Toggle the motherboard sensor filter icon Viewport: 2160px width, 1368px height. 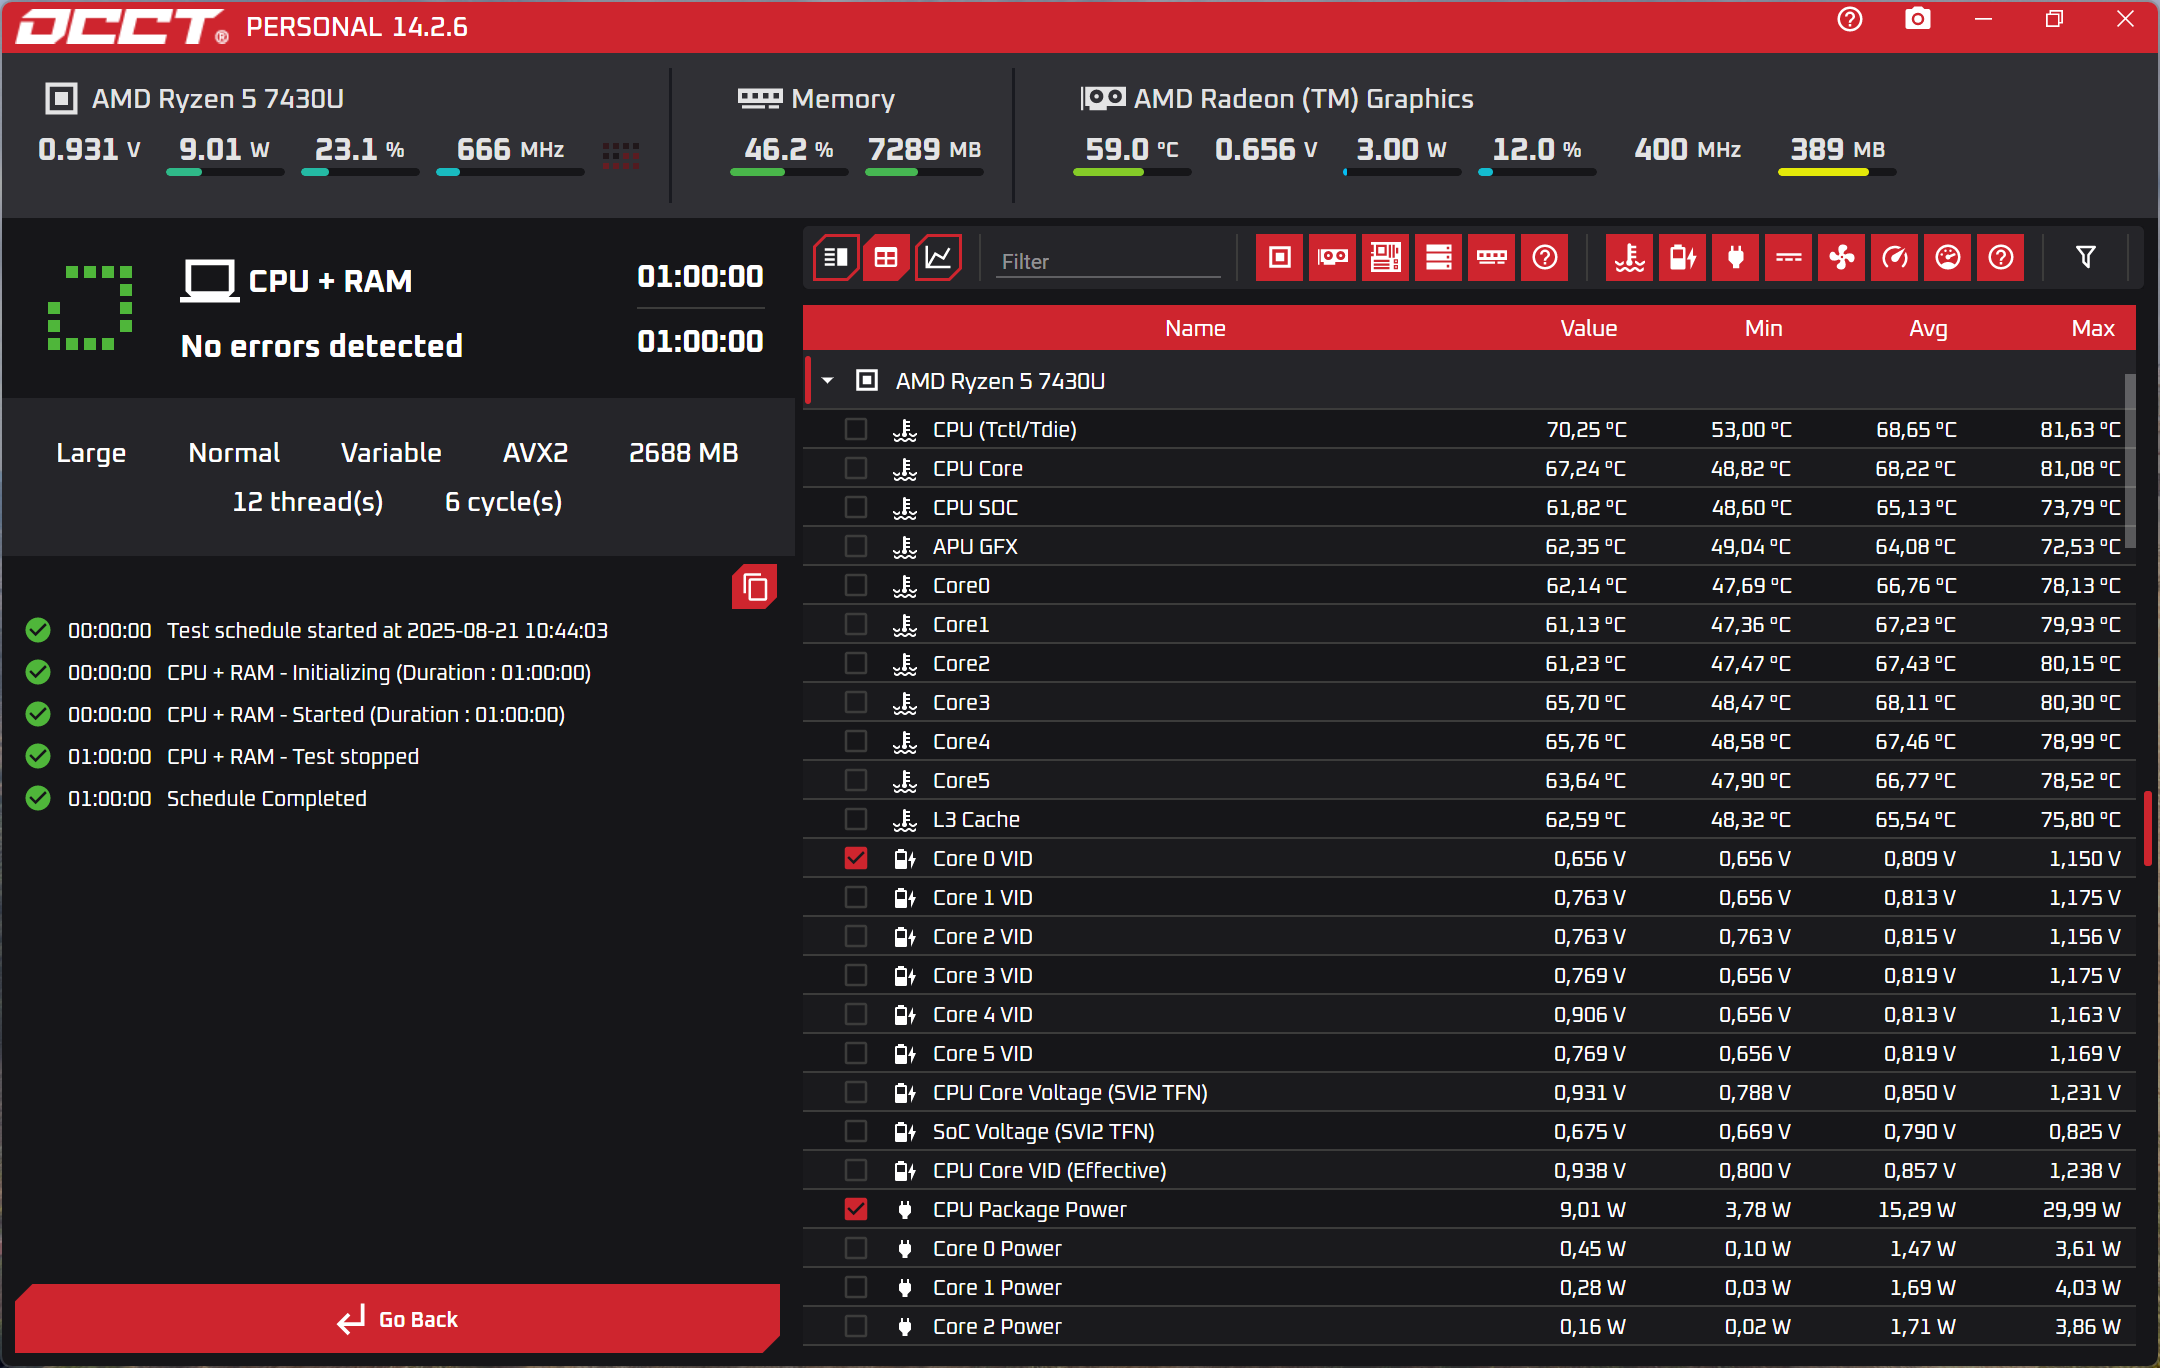(x=1385, y=258)
